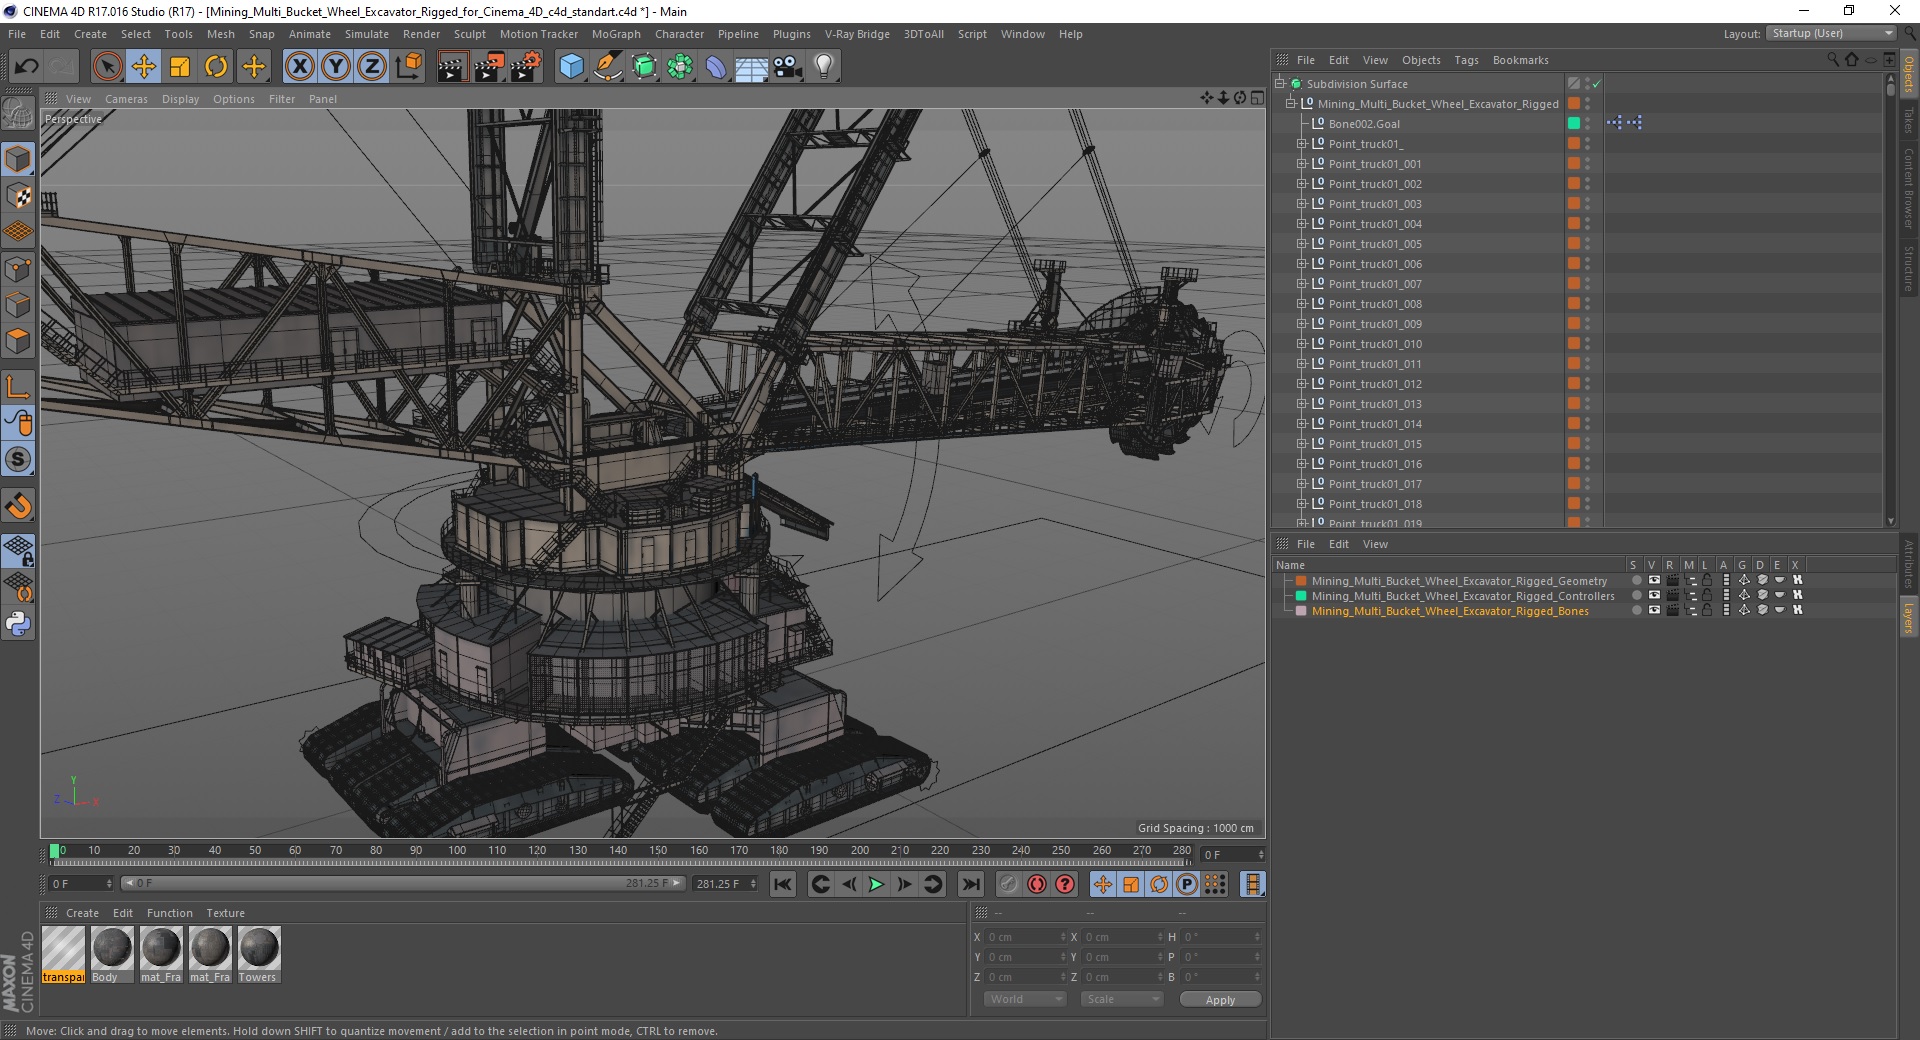The height and width of the screenshot is (1040, 1920).
Task: Add subdivision surface generator icon
Action: click(x=644, y=67)
